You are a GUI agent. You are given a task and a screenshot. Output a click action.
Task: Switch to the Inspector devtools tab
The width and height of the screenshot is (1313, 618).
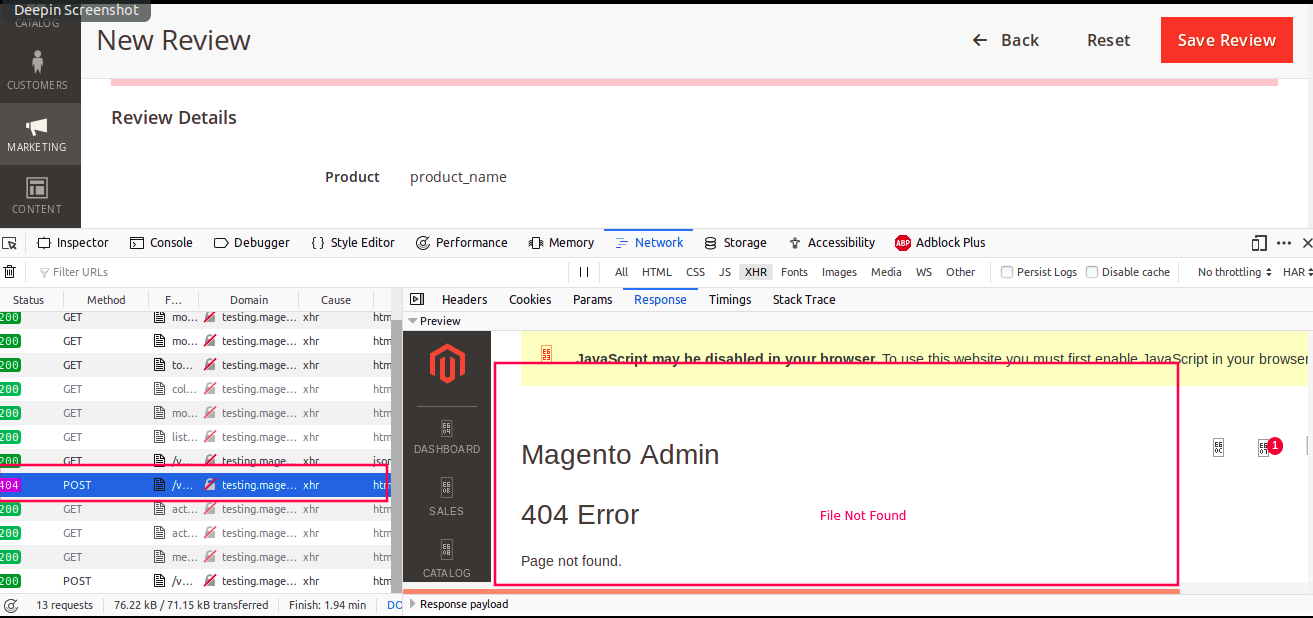[x=73, y=243]
